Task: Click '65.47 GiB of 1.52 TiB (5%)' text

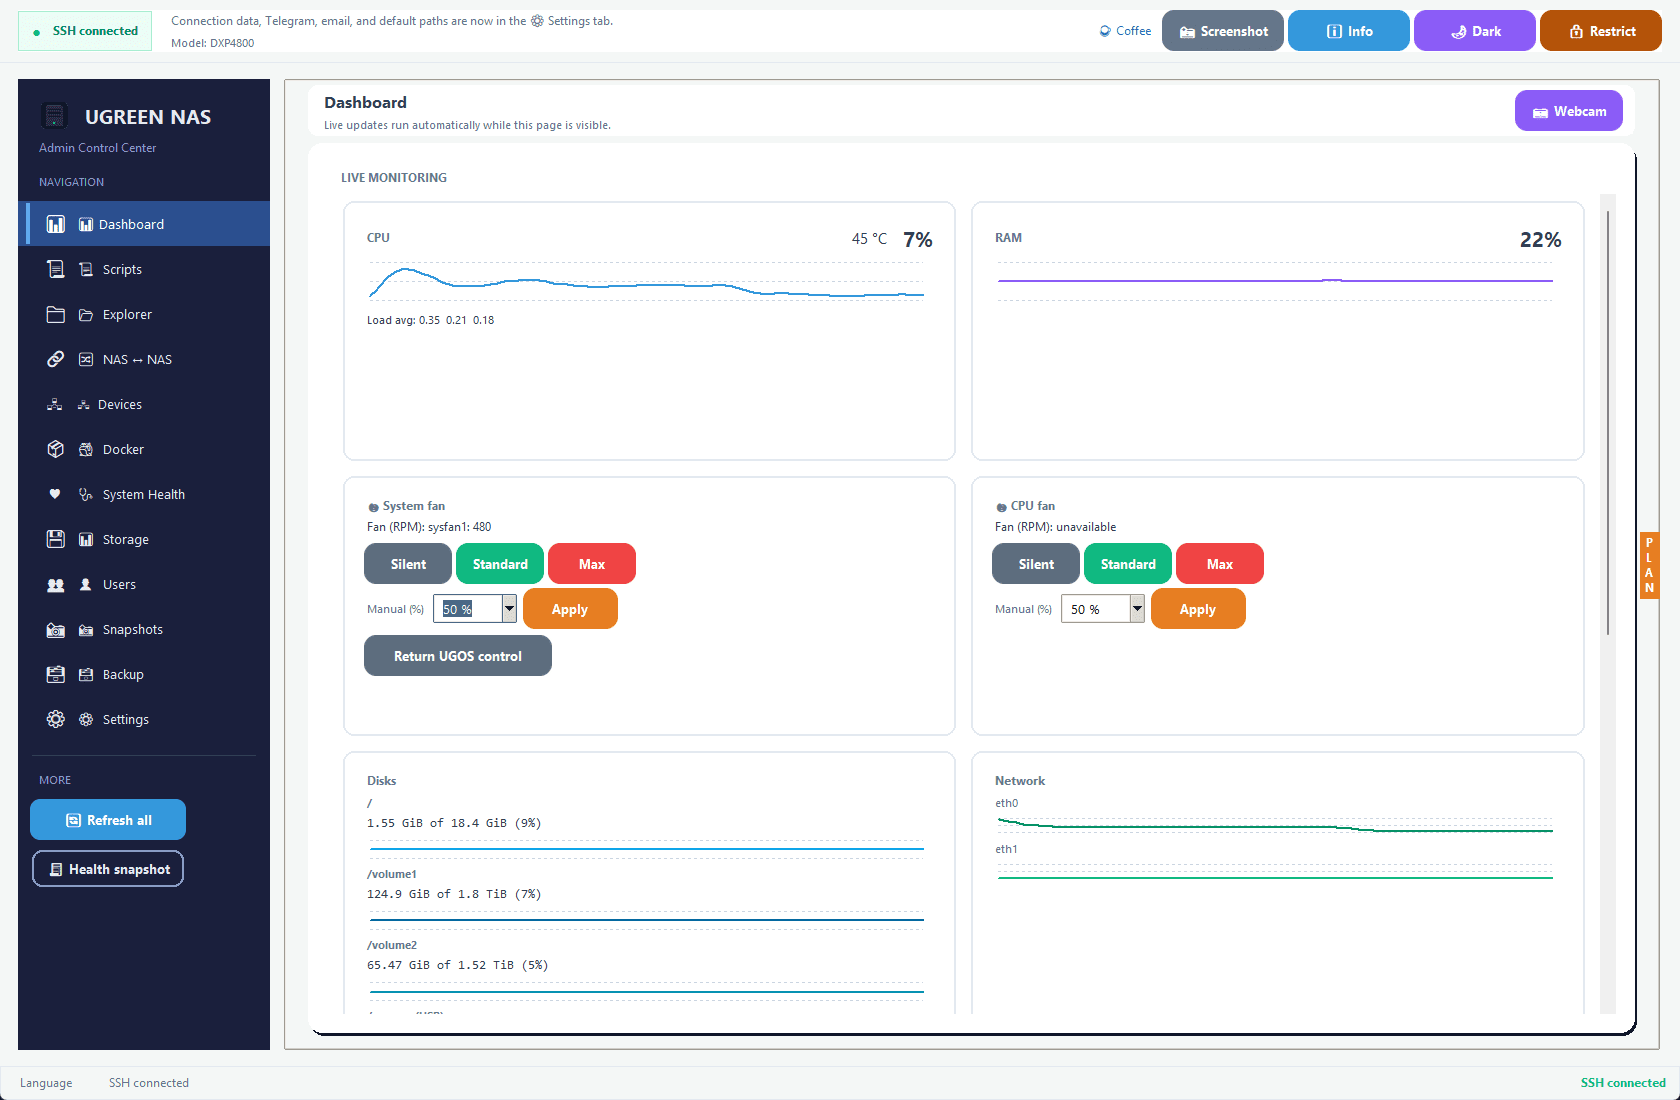Action: [x=458, y=965]
